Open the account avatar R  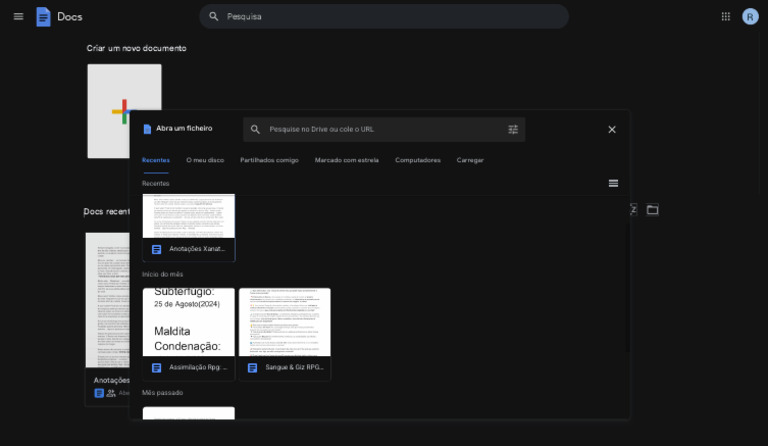click(x=750, y=17)
